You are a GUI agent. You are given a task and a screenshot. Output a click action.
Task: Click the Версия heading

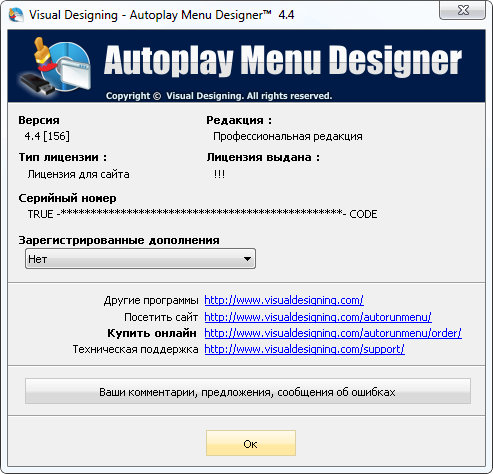point(39,120)
